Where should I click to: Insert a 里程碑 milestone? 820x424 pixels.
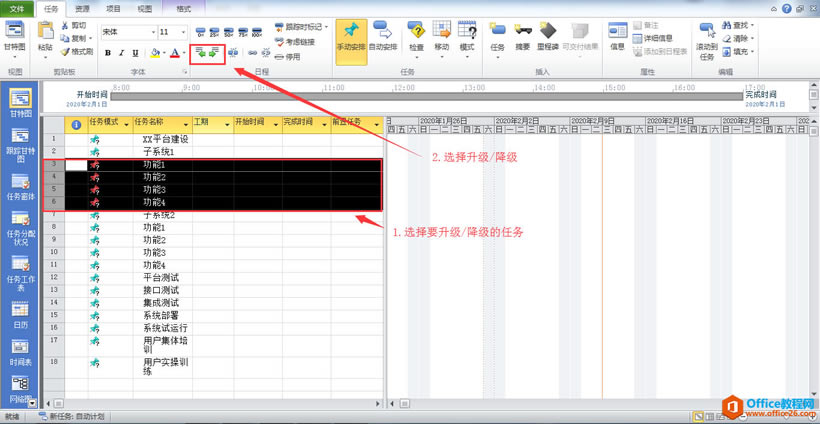(x=548, y=37)
